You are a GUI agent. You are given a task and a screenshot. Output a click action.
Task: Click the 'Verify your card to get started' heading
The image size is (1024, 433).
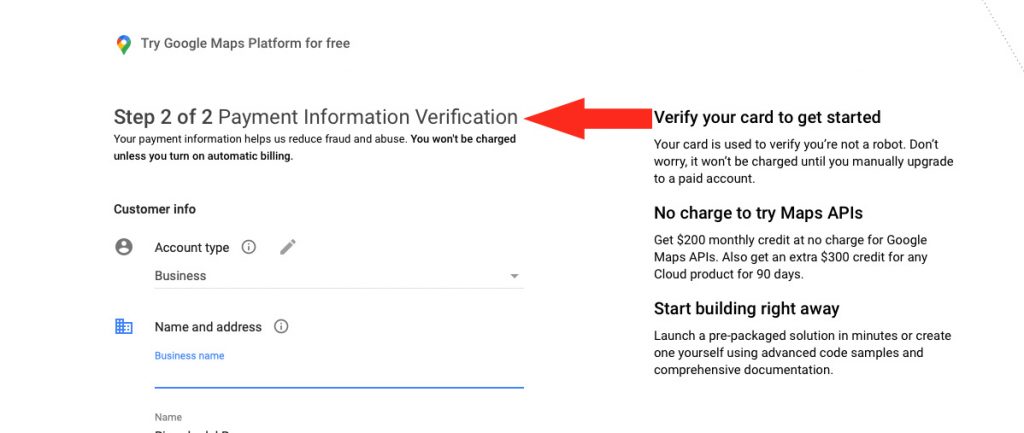(x=767, y=118)
